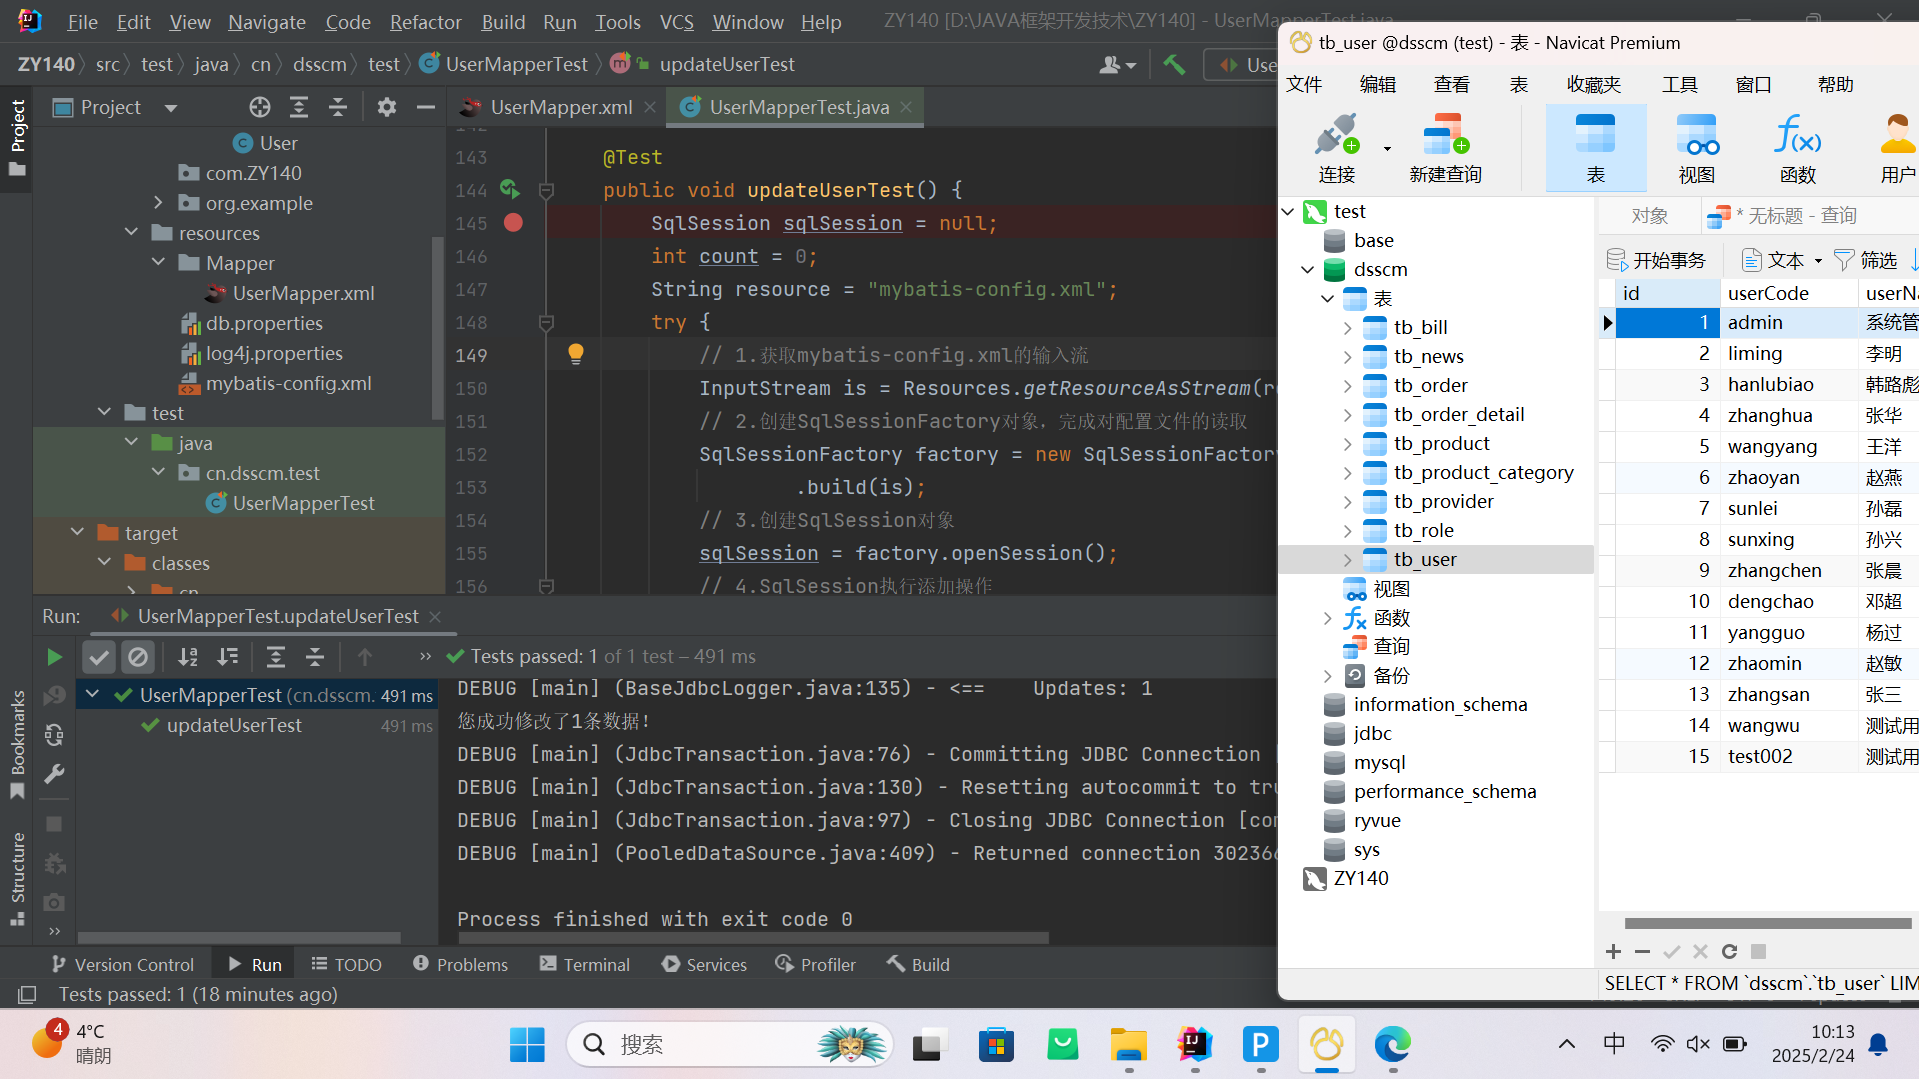The height and width of the screenshot is (1079, 1919).
Task: Click the console horizontal scrollbar
Action: coord(753,938)
